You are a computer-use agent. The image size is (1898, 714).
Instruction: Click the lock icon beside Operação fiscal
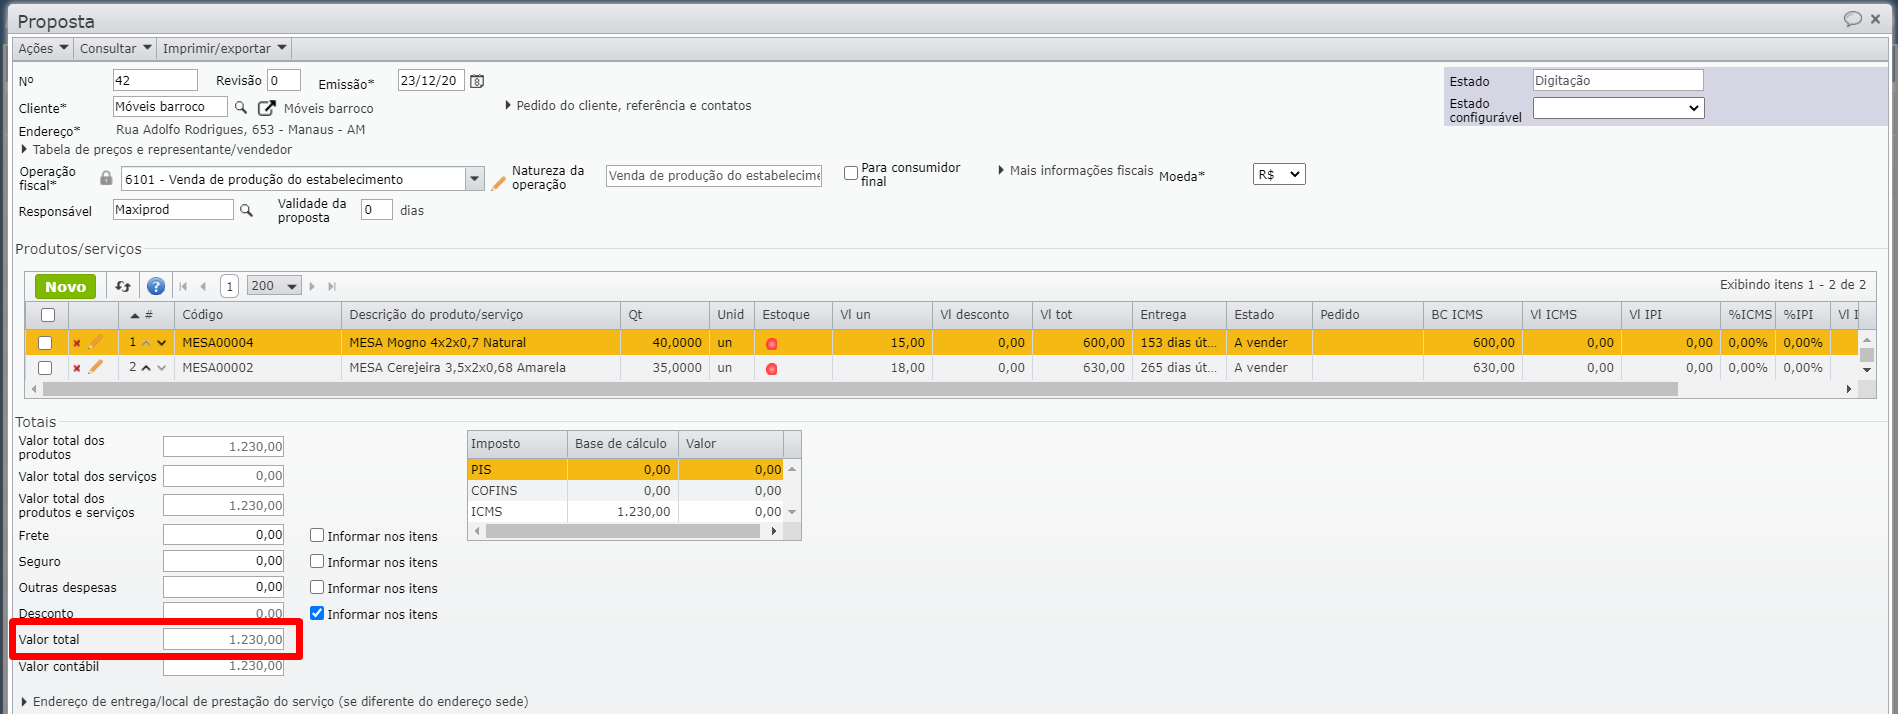106,178
